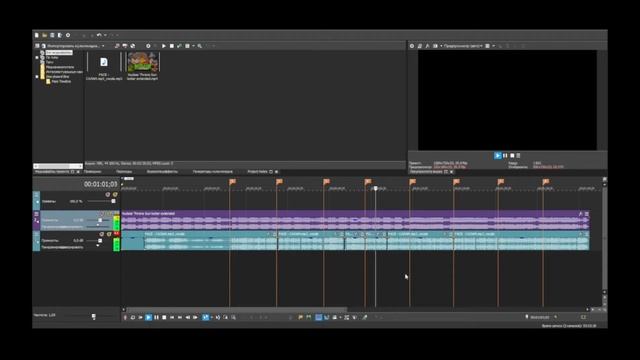Solo the teal audio track
The height and width of the screenshot is (360, 640).
pyautogui.click(x=109, y=234)
